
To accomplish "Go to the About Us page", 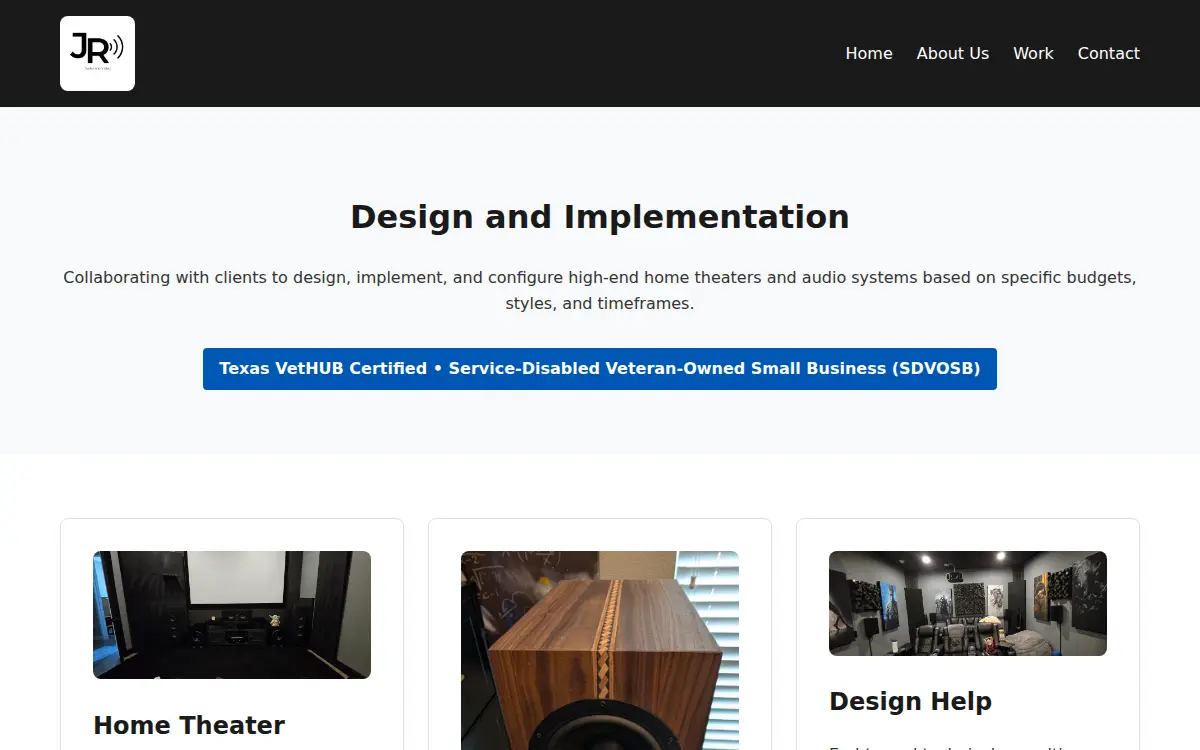I will [x=953, y=53].
